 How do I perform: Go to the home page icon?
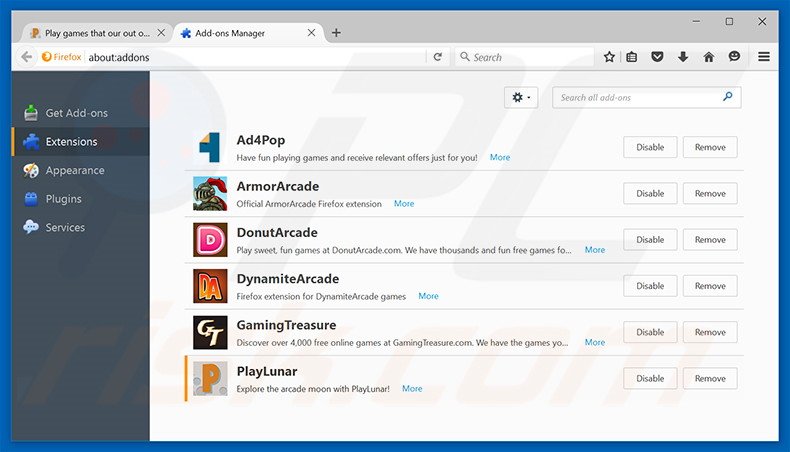point(709,57)
